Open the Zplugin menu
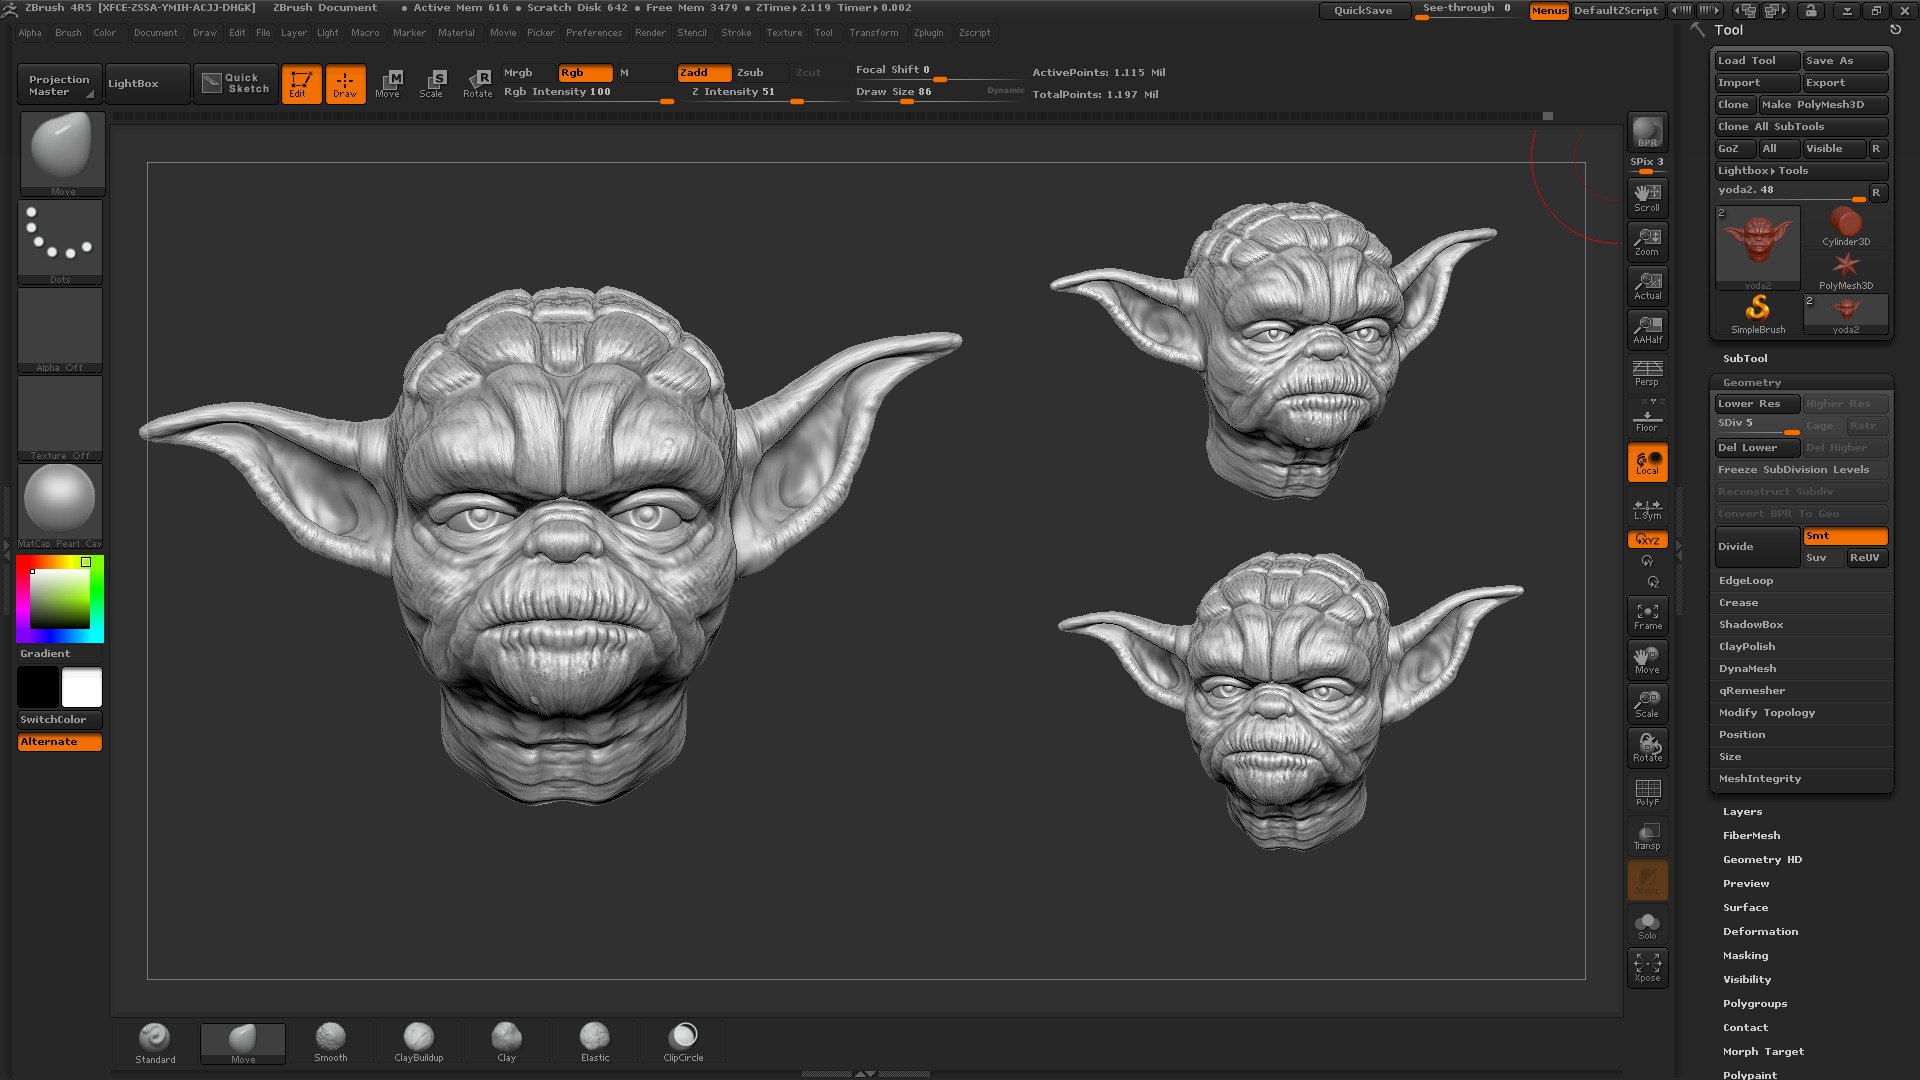Viewport: 1920px width, 1080px height. (x=928, y=32)
